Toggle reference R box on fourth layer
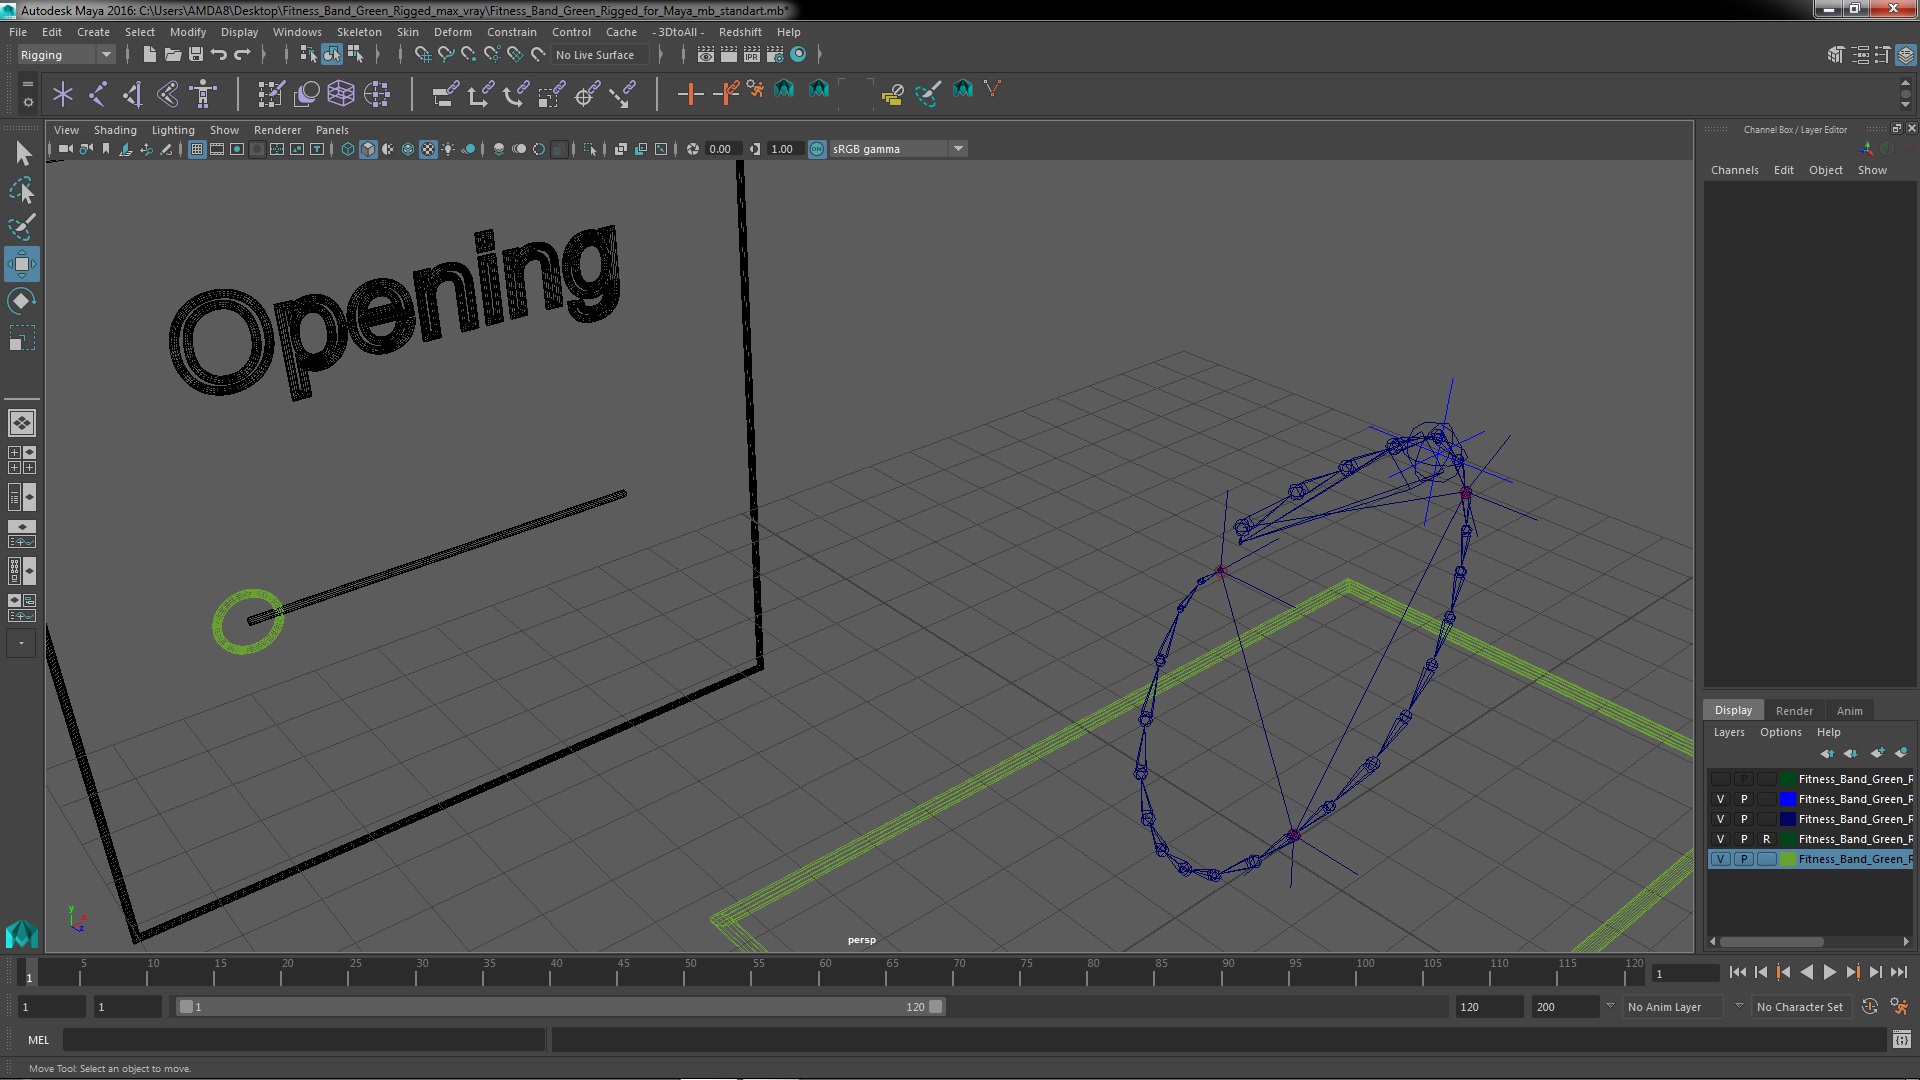 click(1767, 839)
